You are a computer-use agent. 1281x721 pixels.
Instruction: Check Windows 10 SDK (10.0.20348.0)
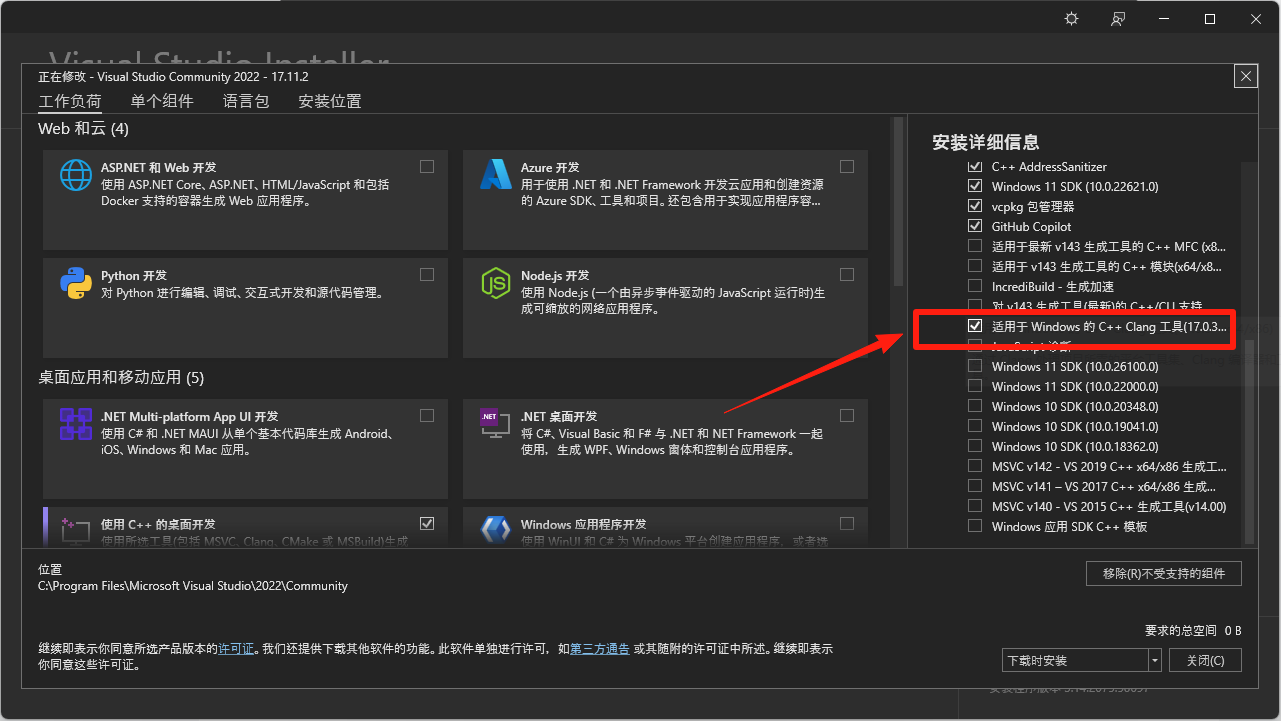click(975, 406)
